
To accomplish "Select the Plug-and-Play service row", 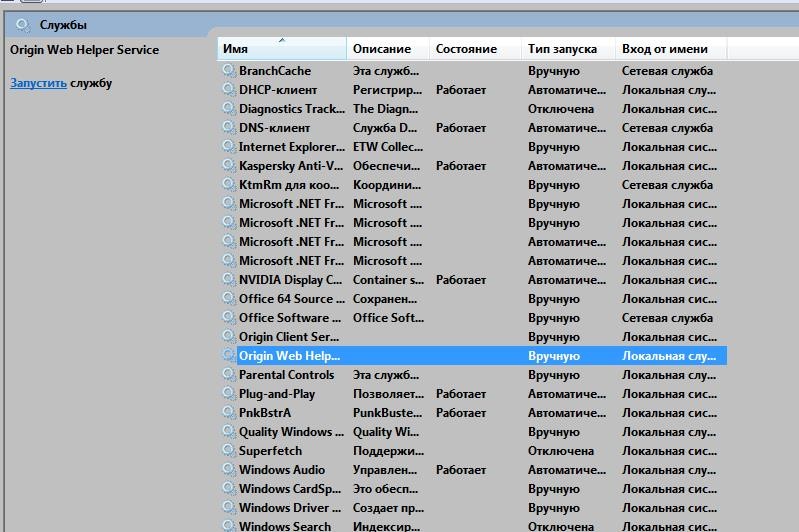I will [x=277, y=394].
